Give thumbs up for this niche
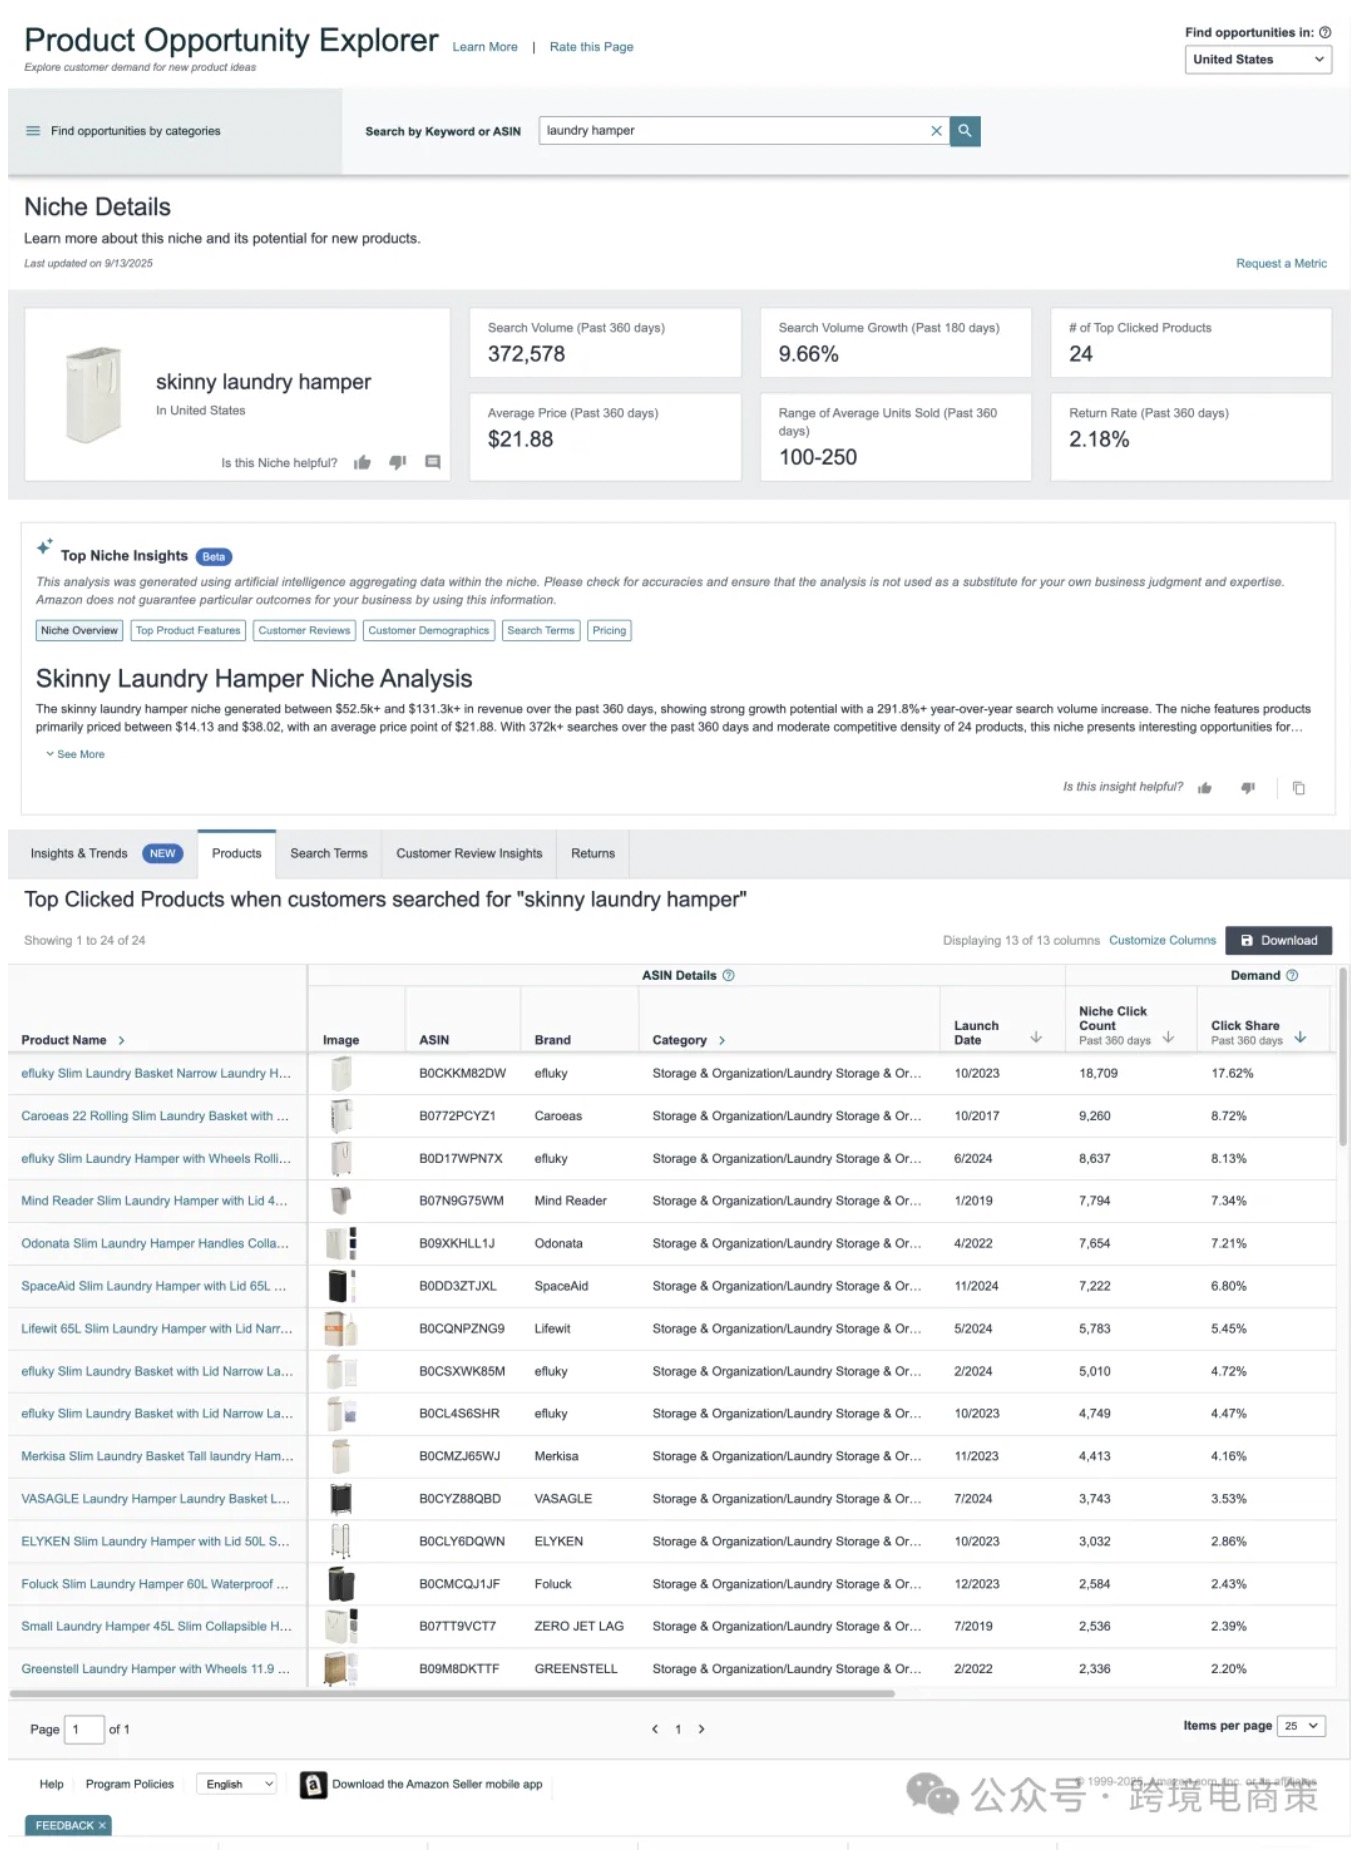 coord(362,462)
